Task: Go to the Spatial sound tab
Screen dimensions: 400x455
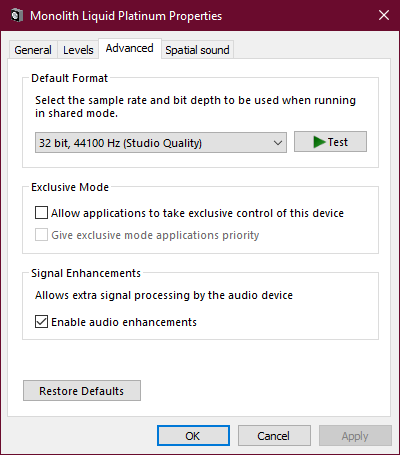Action: [x=197, y=50]
